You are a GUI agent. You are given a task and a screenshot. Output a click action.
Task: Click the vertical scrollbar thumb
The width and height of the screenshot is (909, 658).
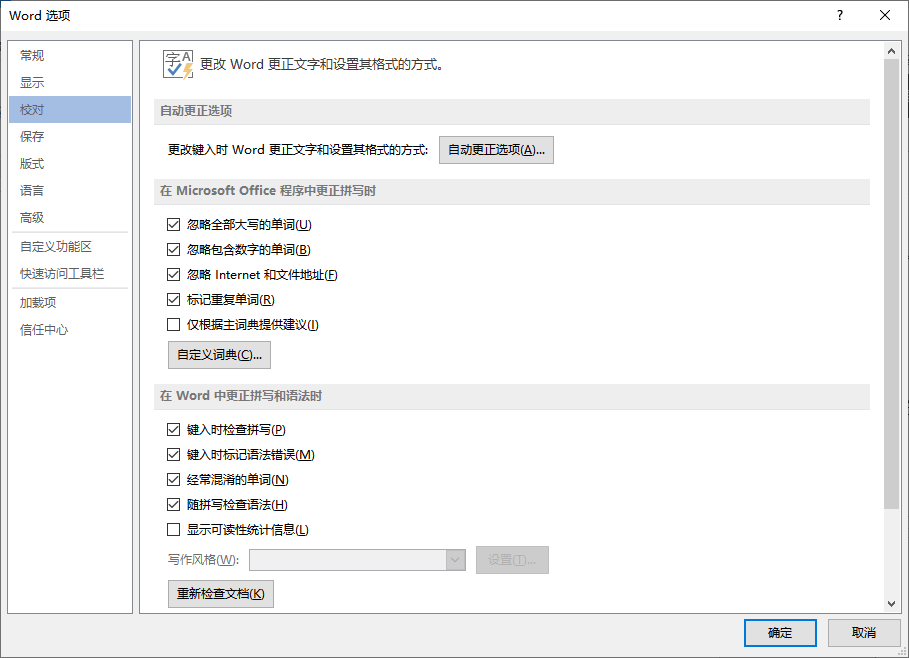point(892,284)
